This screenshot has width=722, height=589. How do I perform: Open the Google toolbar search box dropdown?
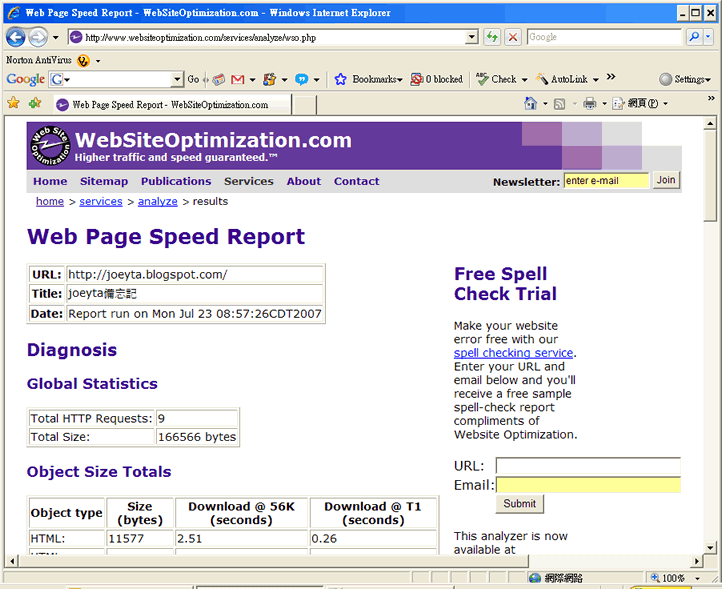(177, 80)
